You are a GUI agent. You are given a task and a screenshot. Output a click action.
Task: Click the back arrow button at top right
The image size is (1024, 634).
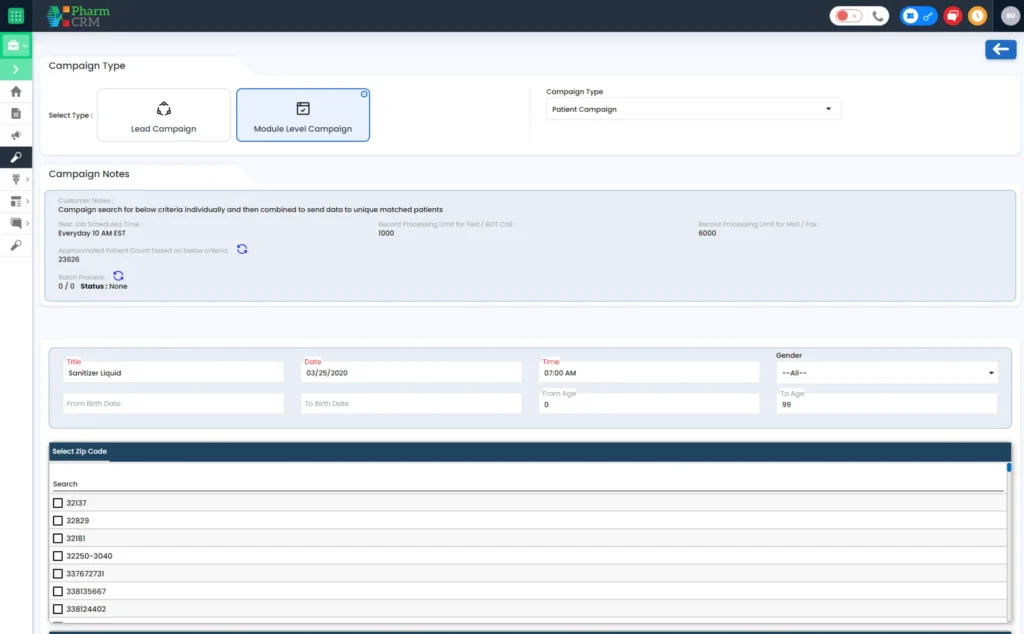click(1001, 49)
